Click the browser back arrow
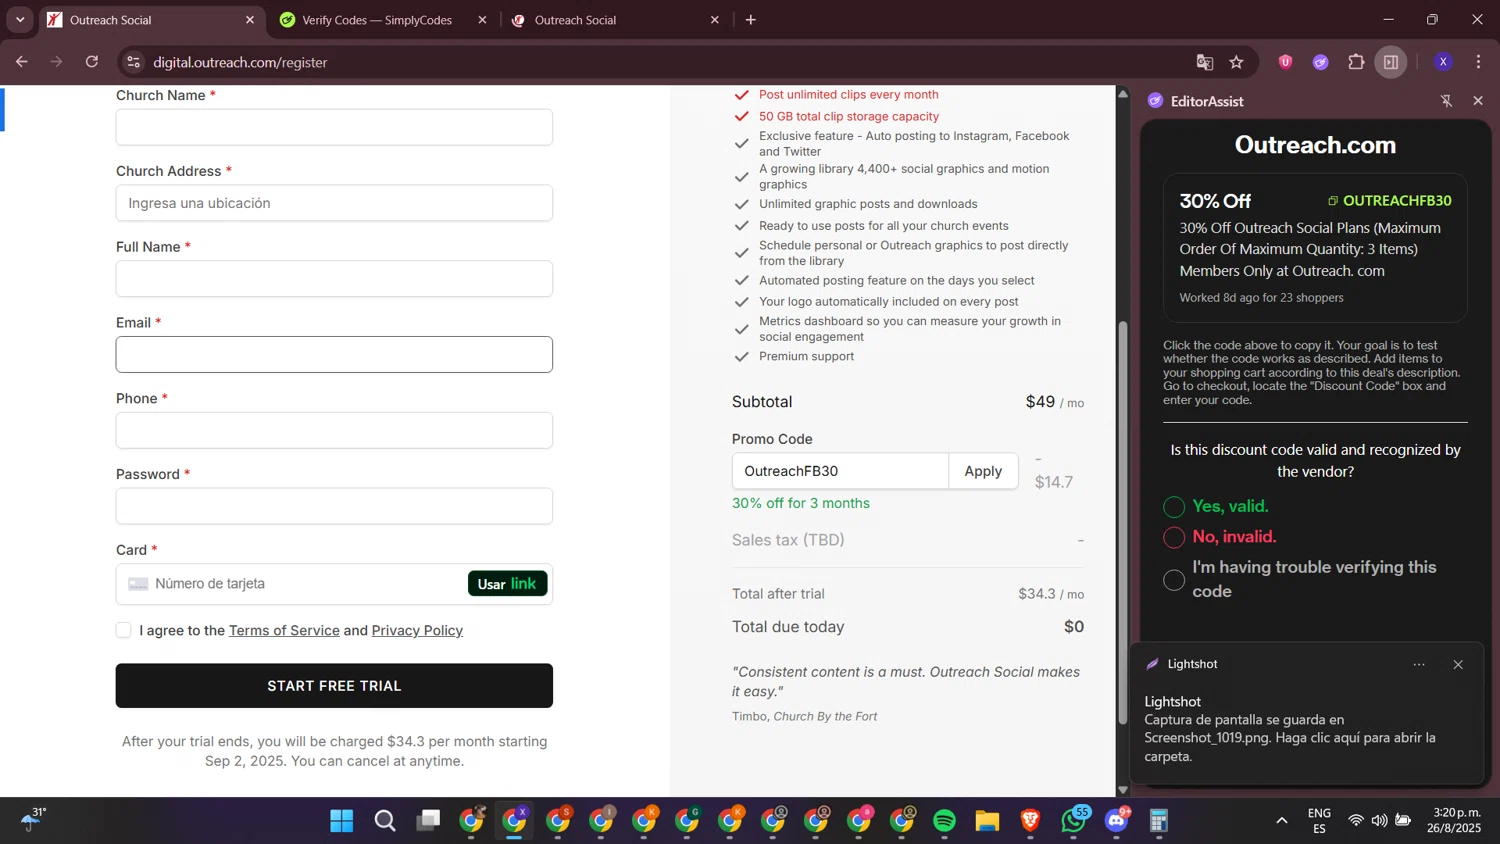Screen dimensions: 1500x844 (x=21, y=62)
